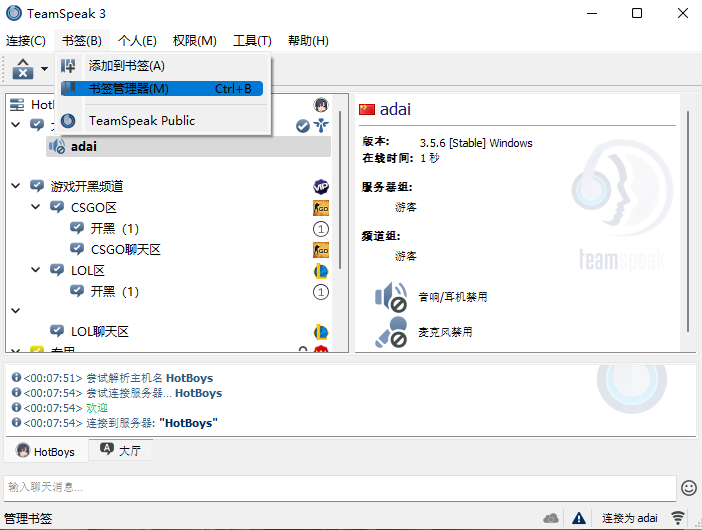Click the League icon on LOL聊天区 row
Viewport: 702px width, 530px height.
[x=321, y=332]
